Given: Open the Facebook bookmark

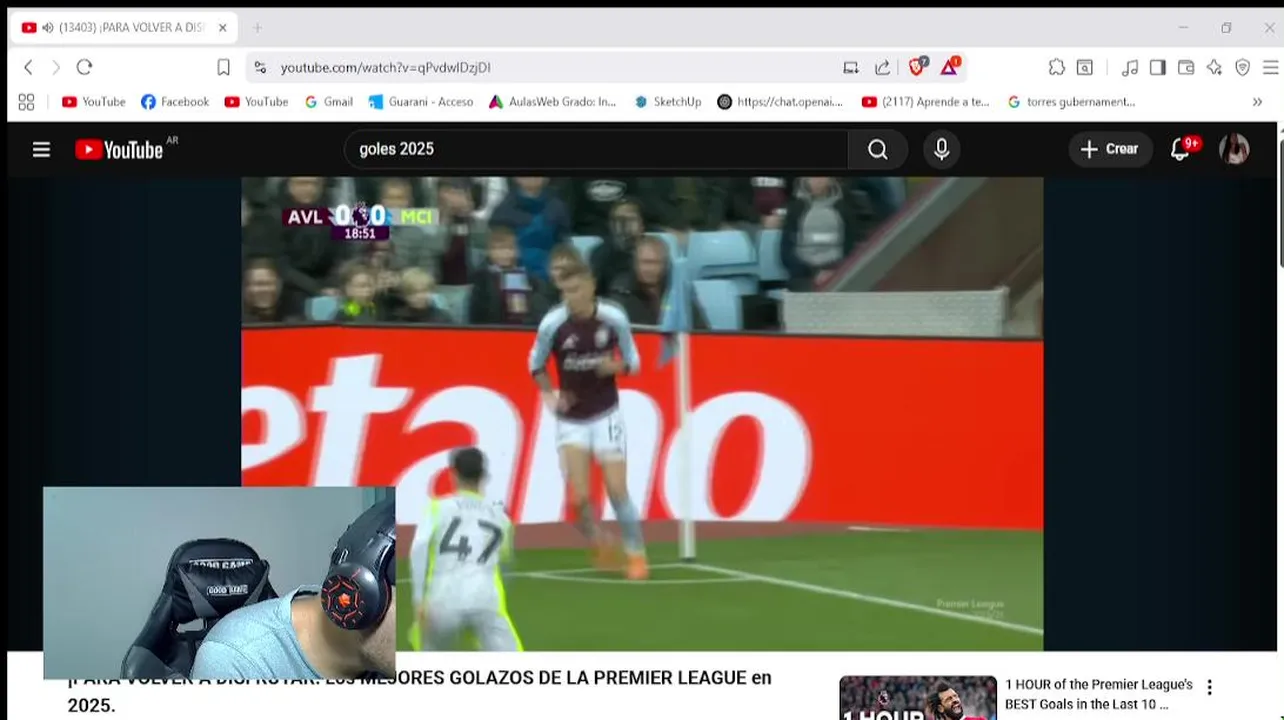Looking at the screenshot, I should pyautogui.click(x=175, y=101).
